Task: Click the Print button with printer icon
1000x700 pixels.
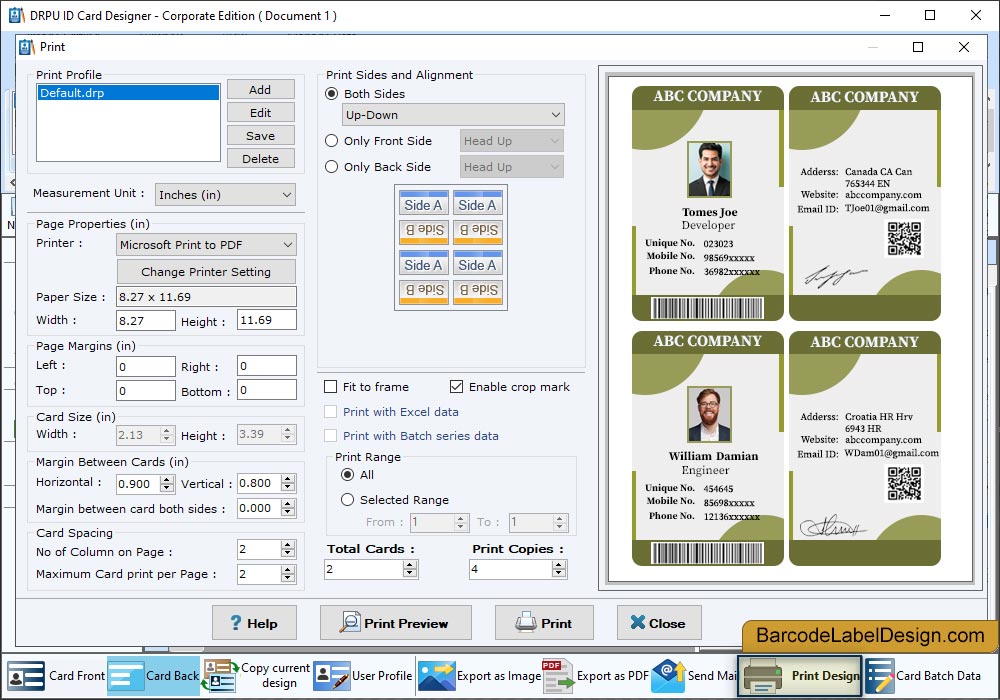Action: tap(544, 623)
